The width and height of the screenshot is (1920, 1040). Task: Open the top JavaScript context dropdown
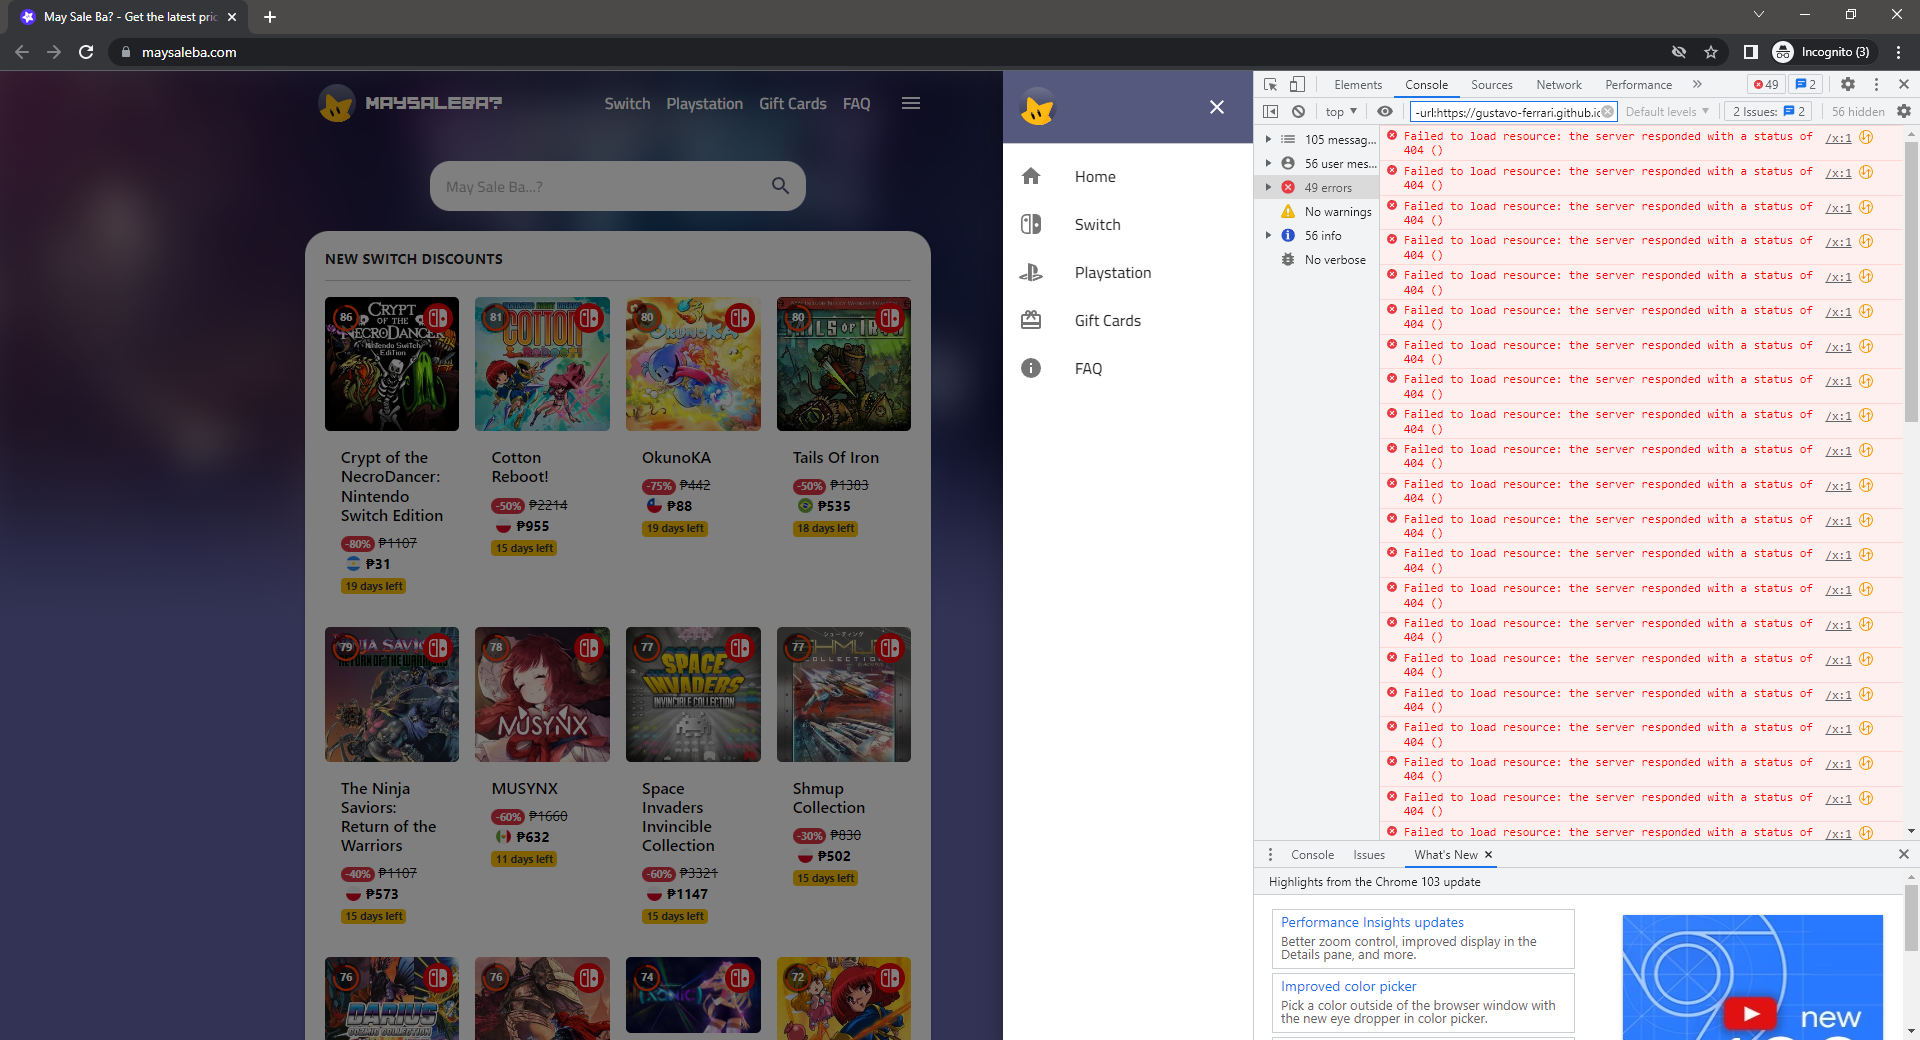pos(1341,112)
